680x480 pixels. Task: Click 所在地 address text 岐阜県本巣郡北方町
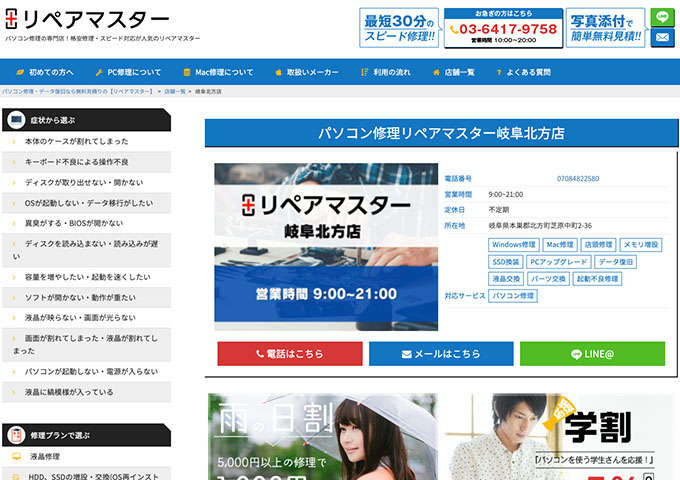(540, 225)
